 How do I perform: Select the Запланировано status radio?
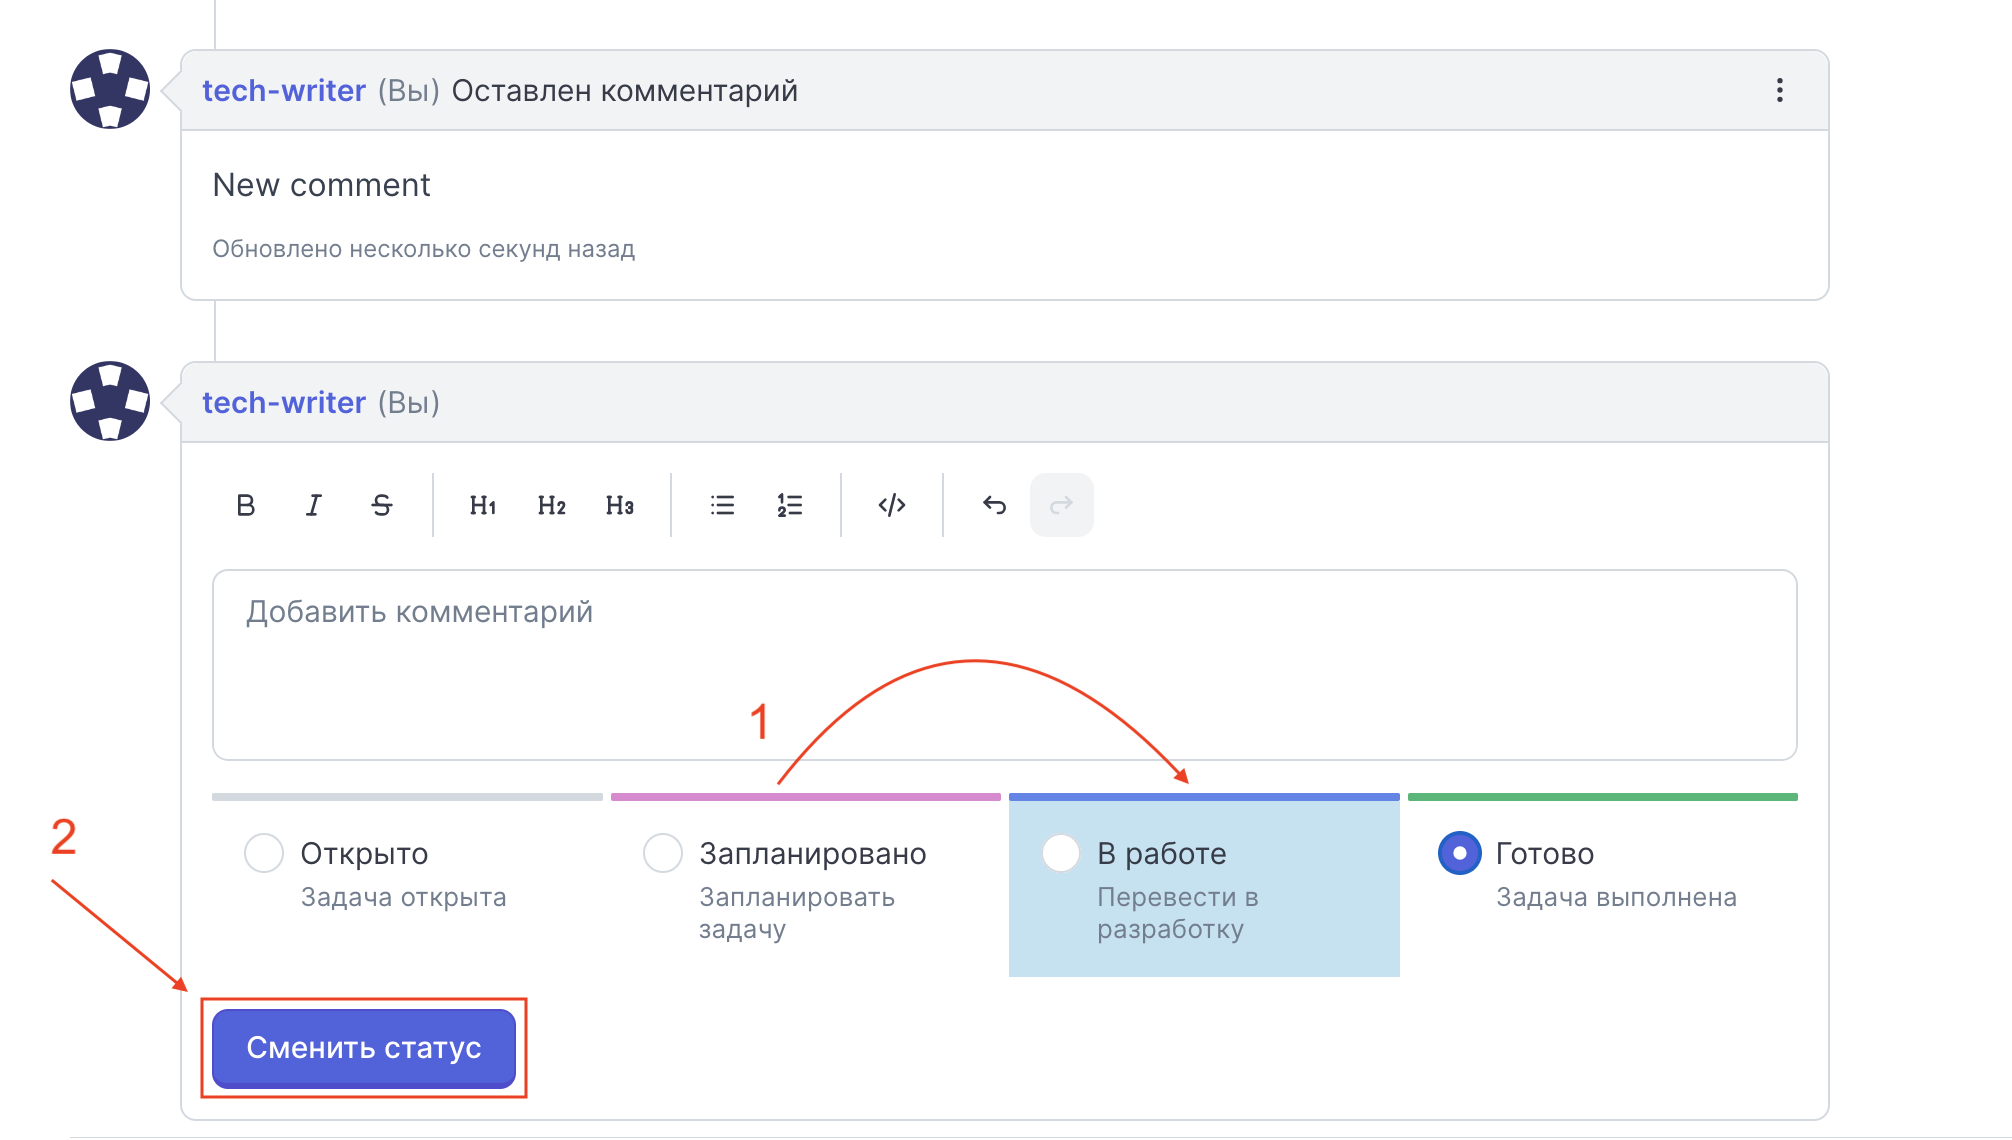click(x=663, y=853)
